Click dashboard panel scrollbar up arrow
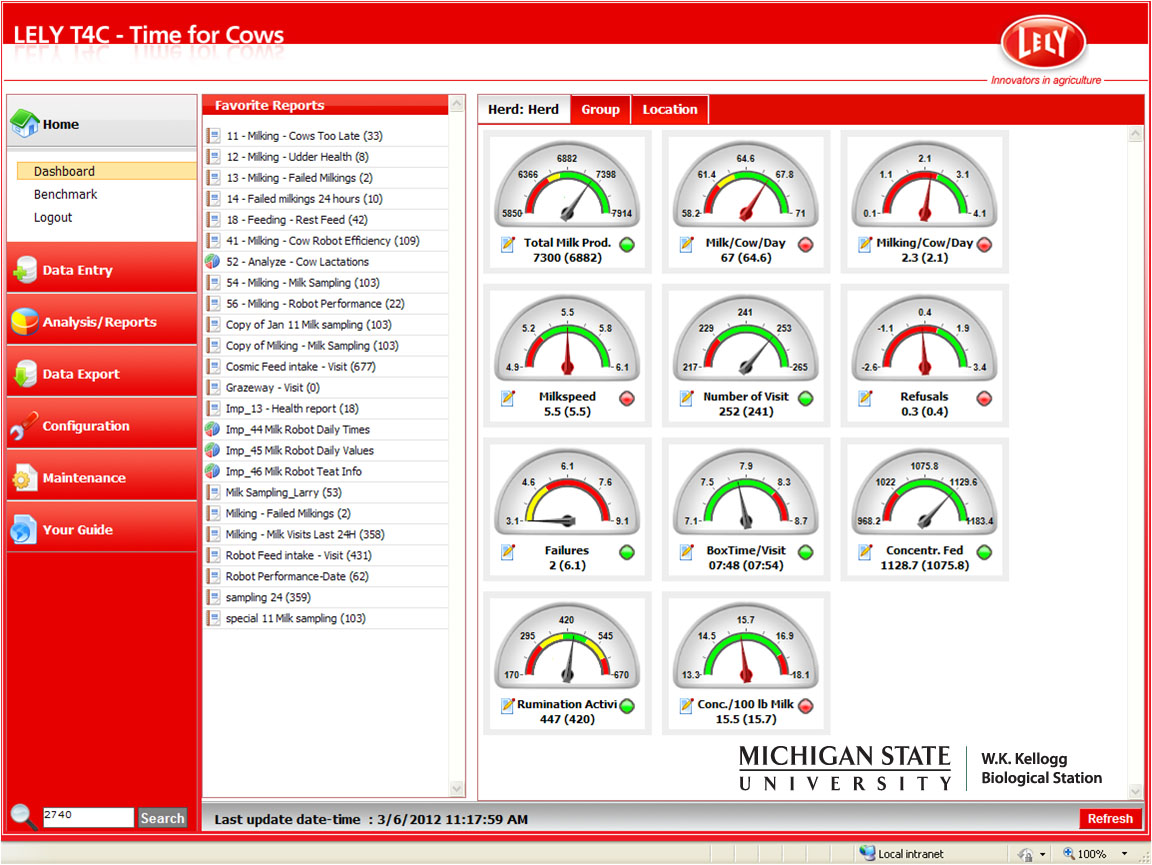The height and width of the screenshot is (865, 1152). click(1136, 134)
